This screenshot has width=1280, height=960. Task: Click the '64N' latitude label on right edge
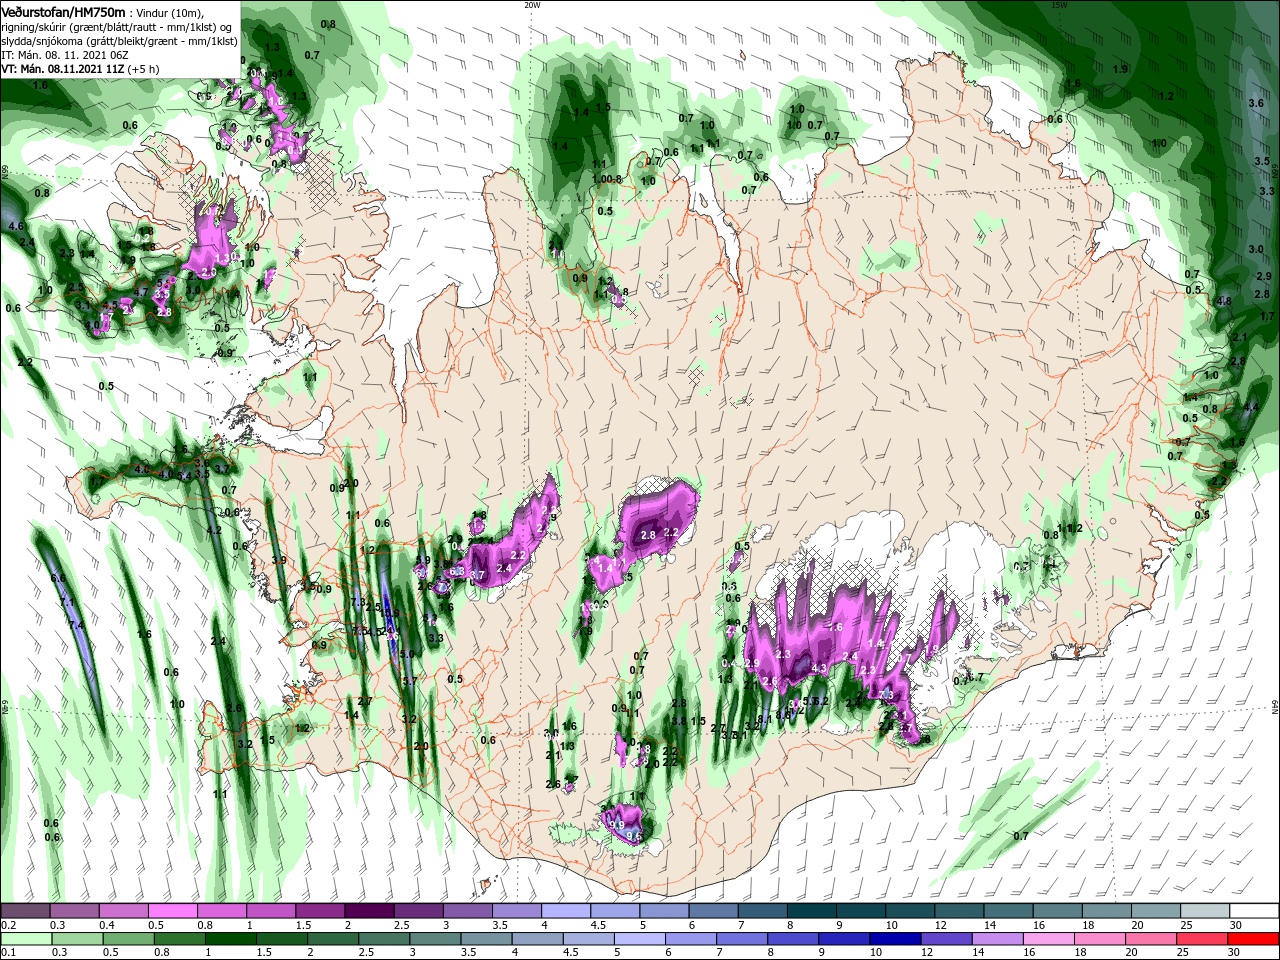click(x=1275, y=708)
